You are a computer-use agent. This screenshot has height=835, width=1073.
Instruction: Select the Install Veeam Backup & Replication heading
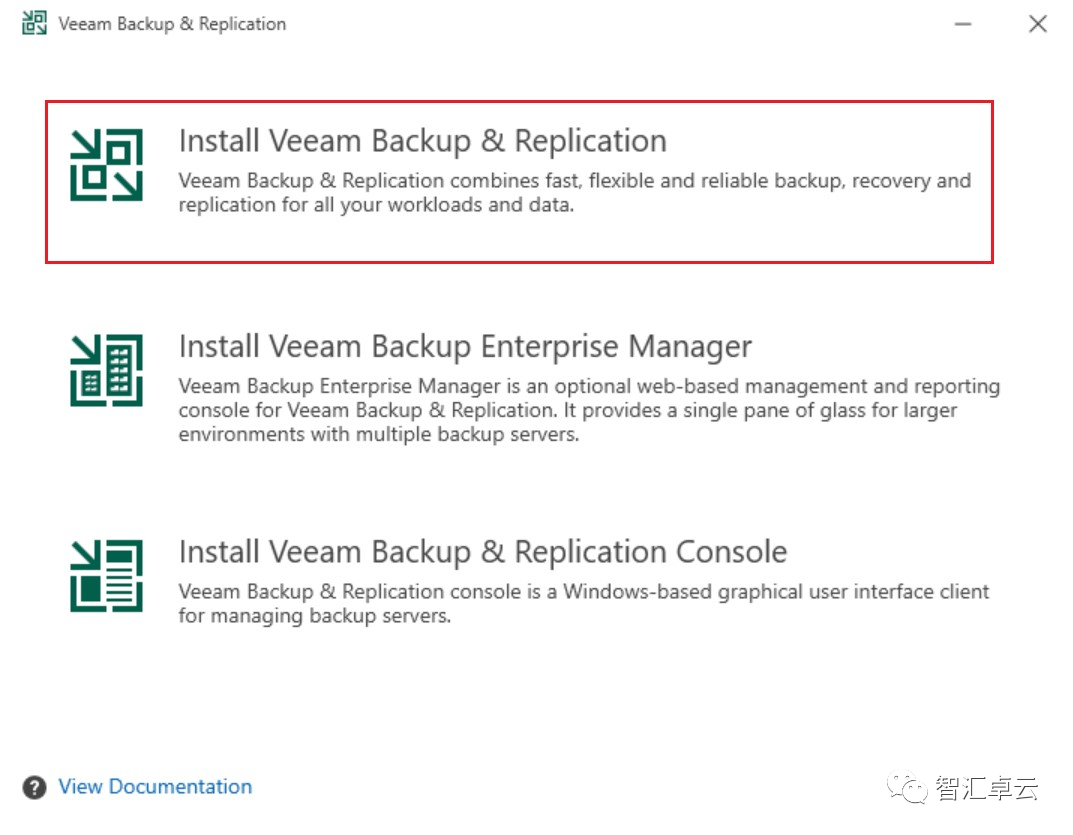coord(422,141)
